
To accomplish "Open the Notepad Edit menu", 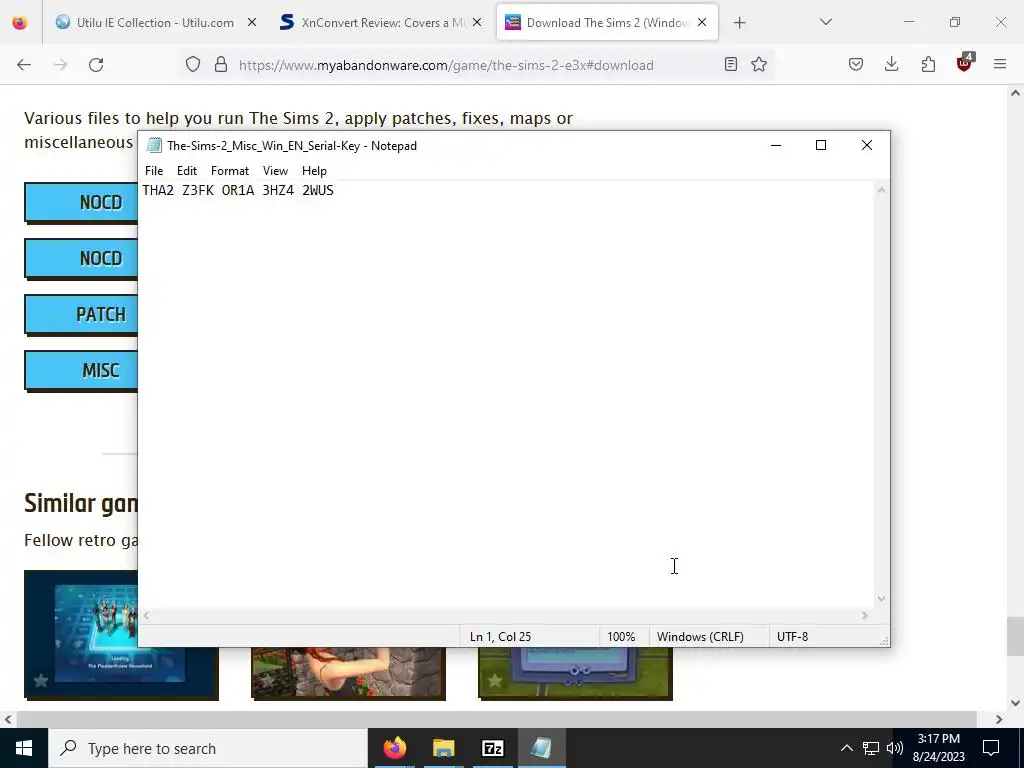I will 187,170.
